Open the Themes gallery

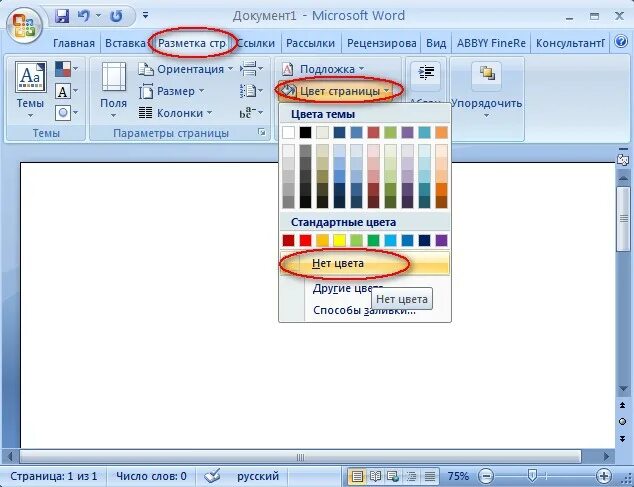(x=30, y=91)
